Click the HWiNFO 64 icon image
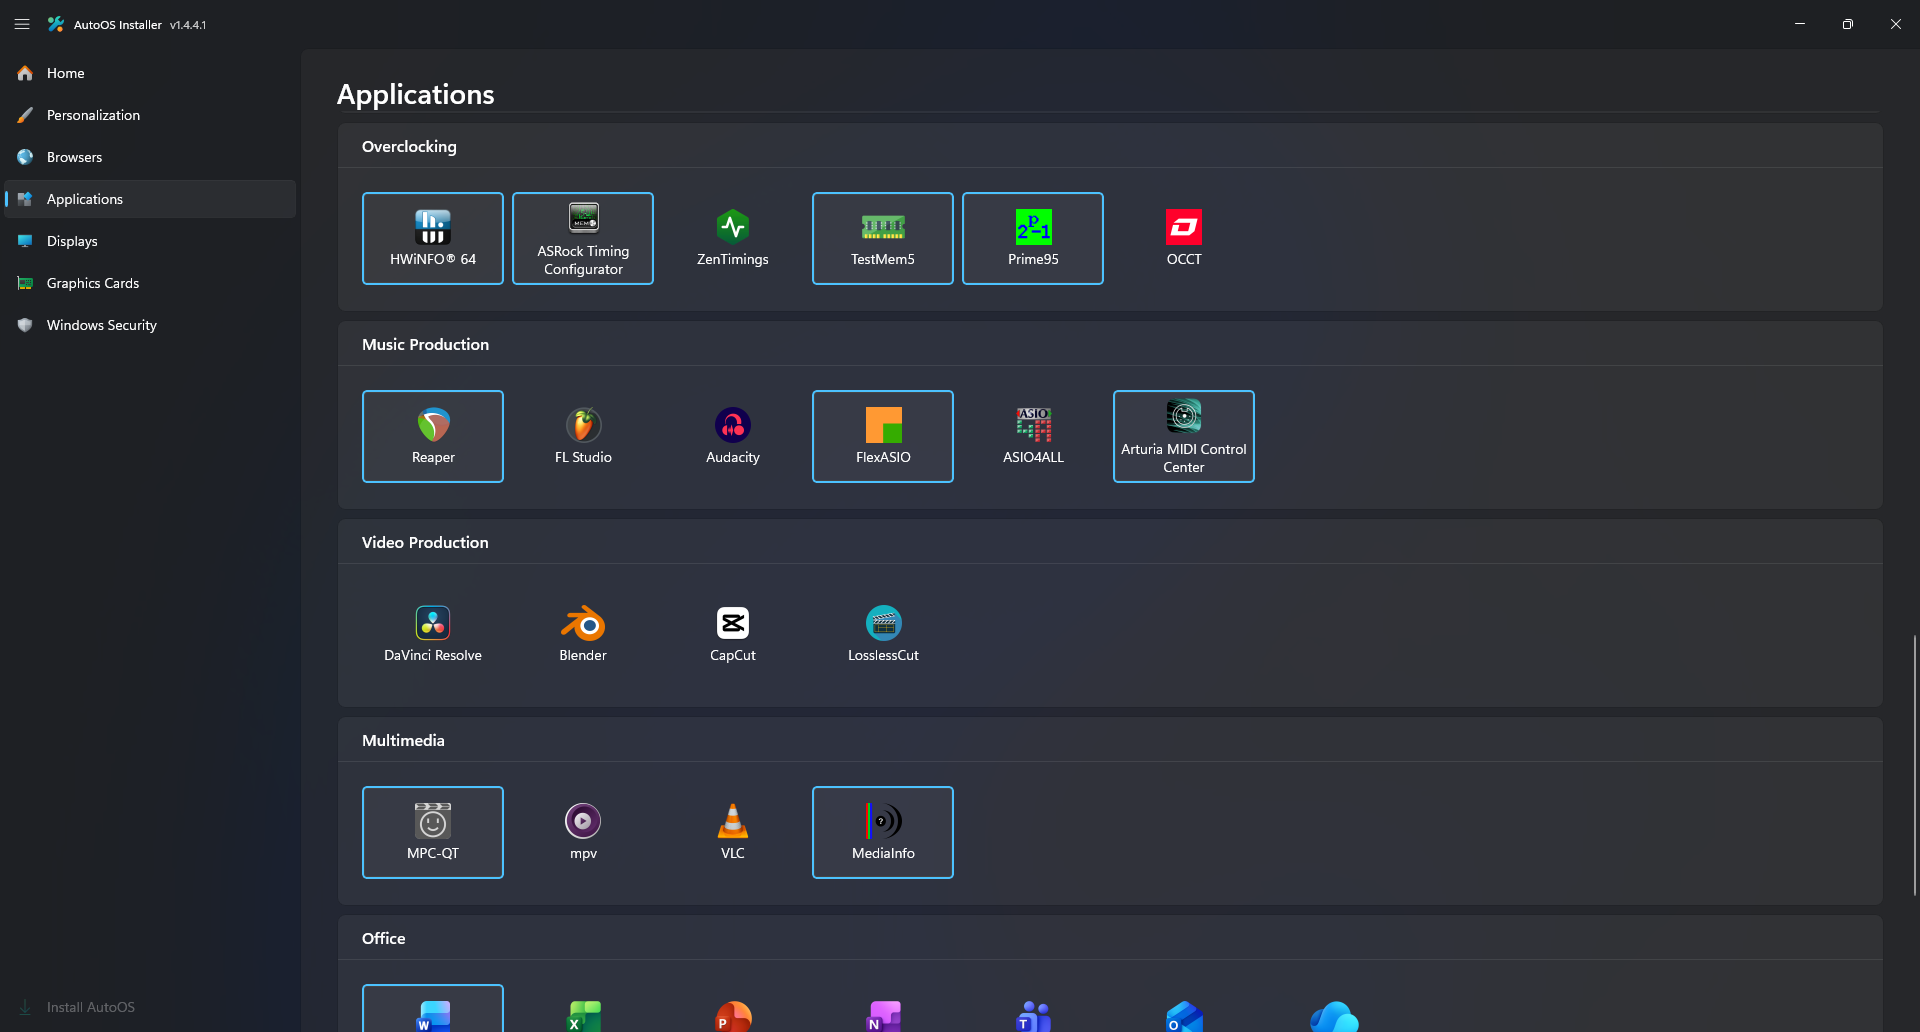 pyautogui.click(x=433, y=227)
